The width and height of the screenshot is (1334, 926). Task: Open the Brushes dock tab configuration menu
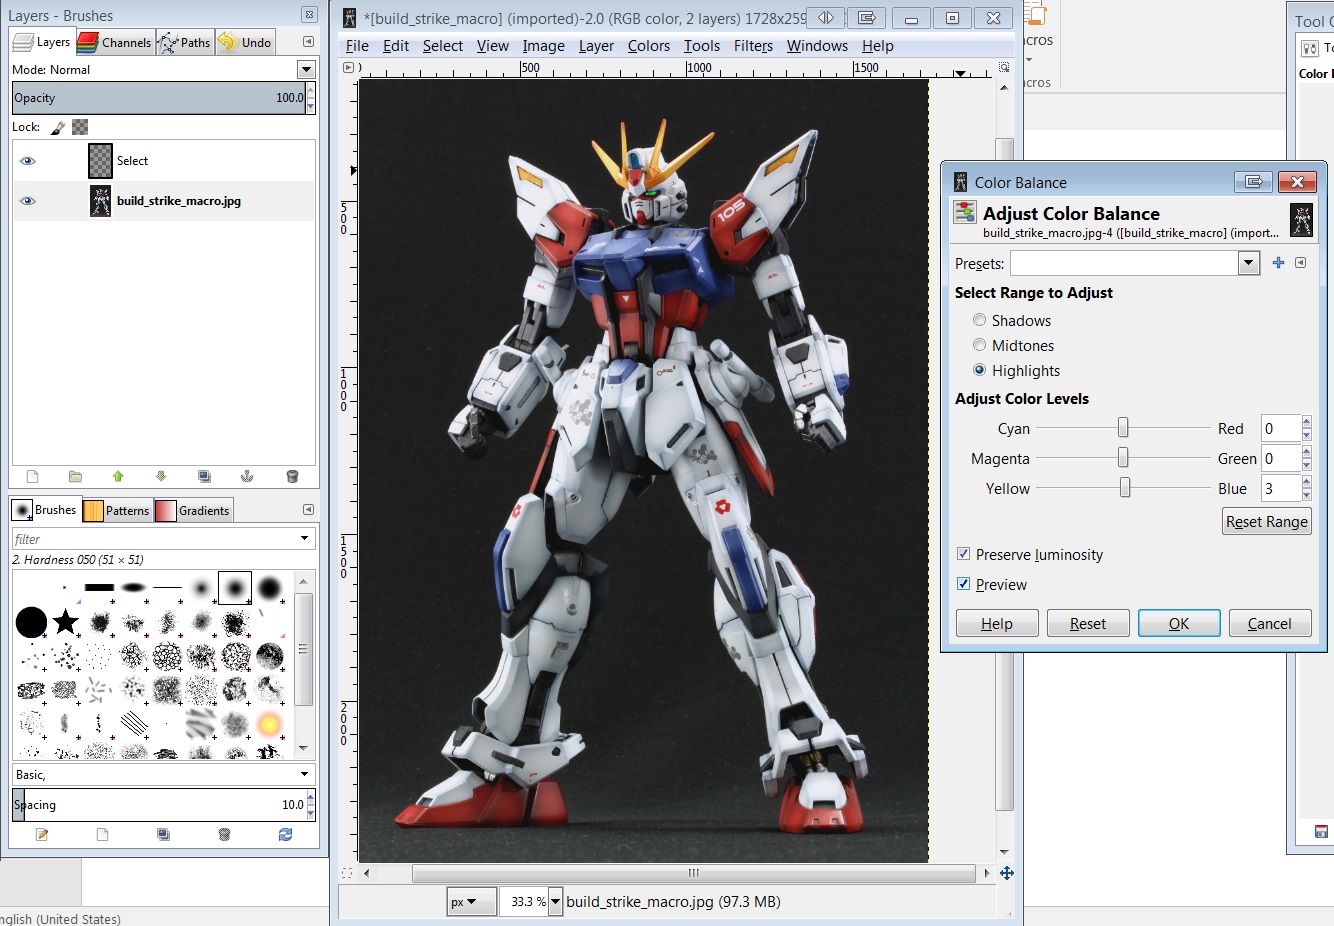[x=308, y=510]
